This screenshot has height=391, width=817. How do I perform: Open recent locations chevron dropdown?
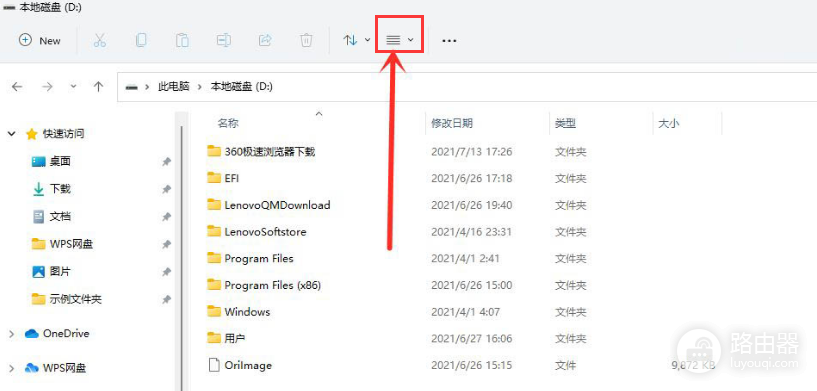(x=73, y=86)
